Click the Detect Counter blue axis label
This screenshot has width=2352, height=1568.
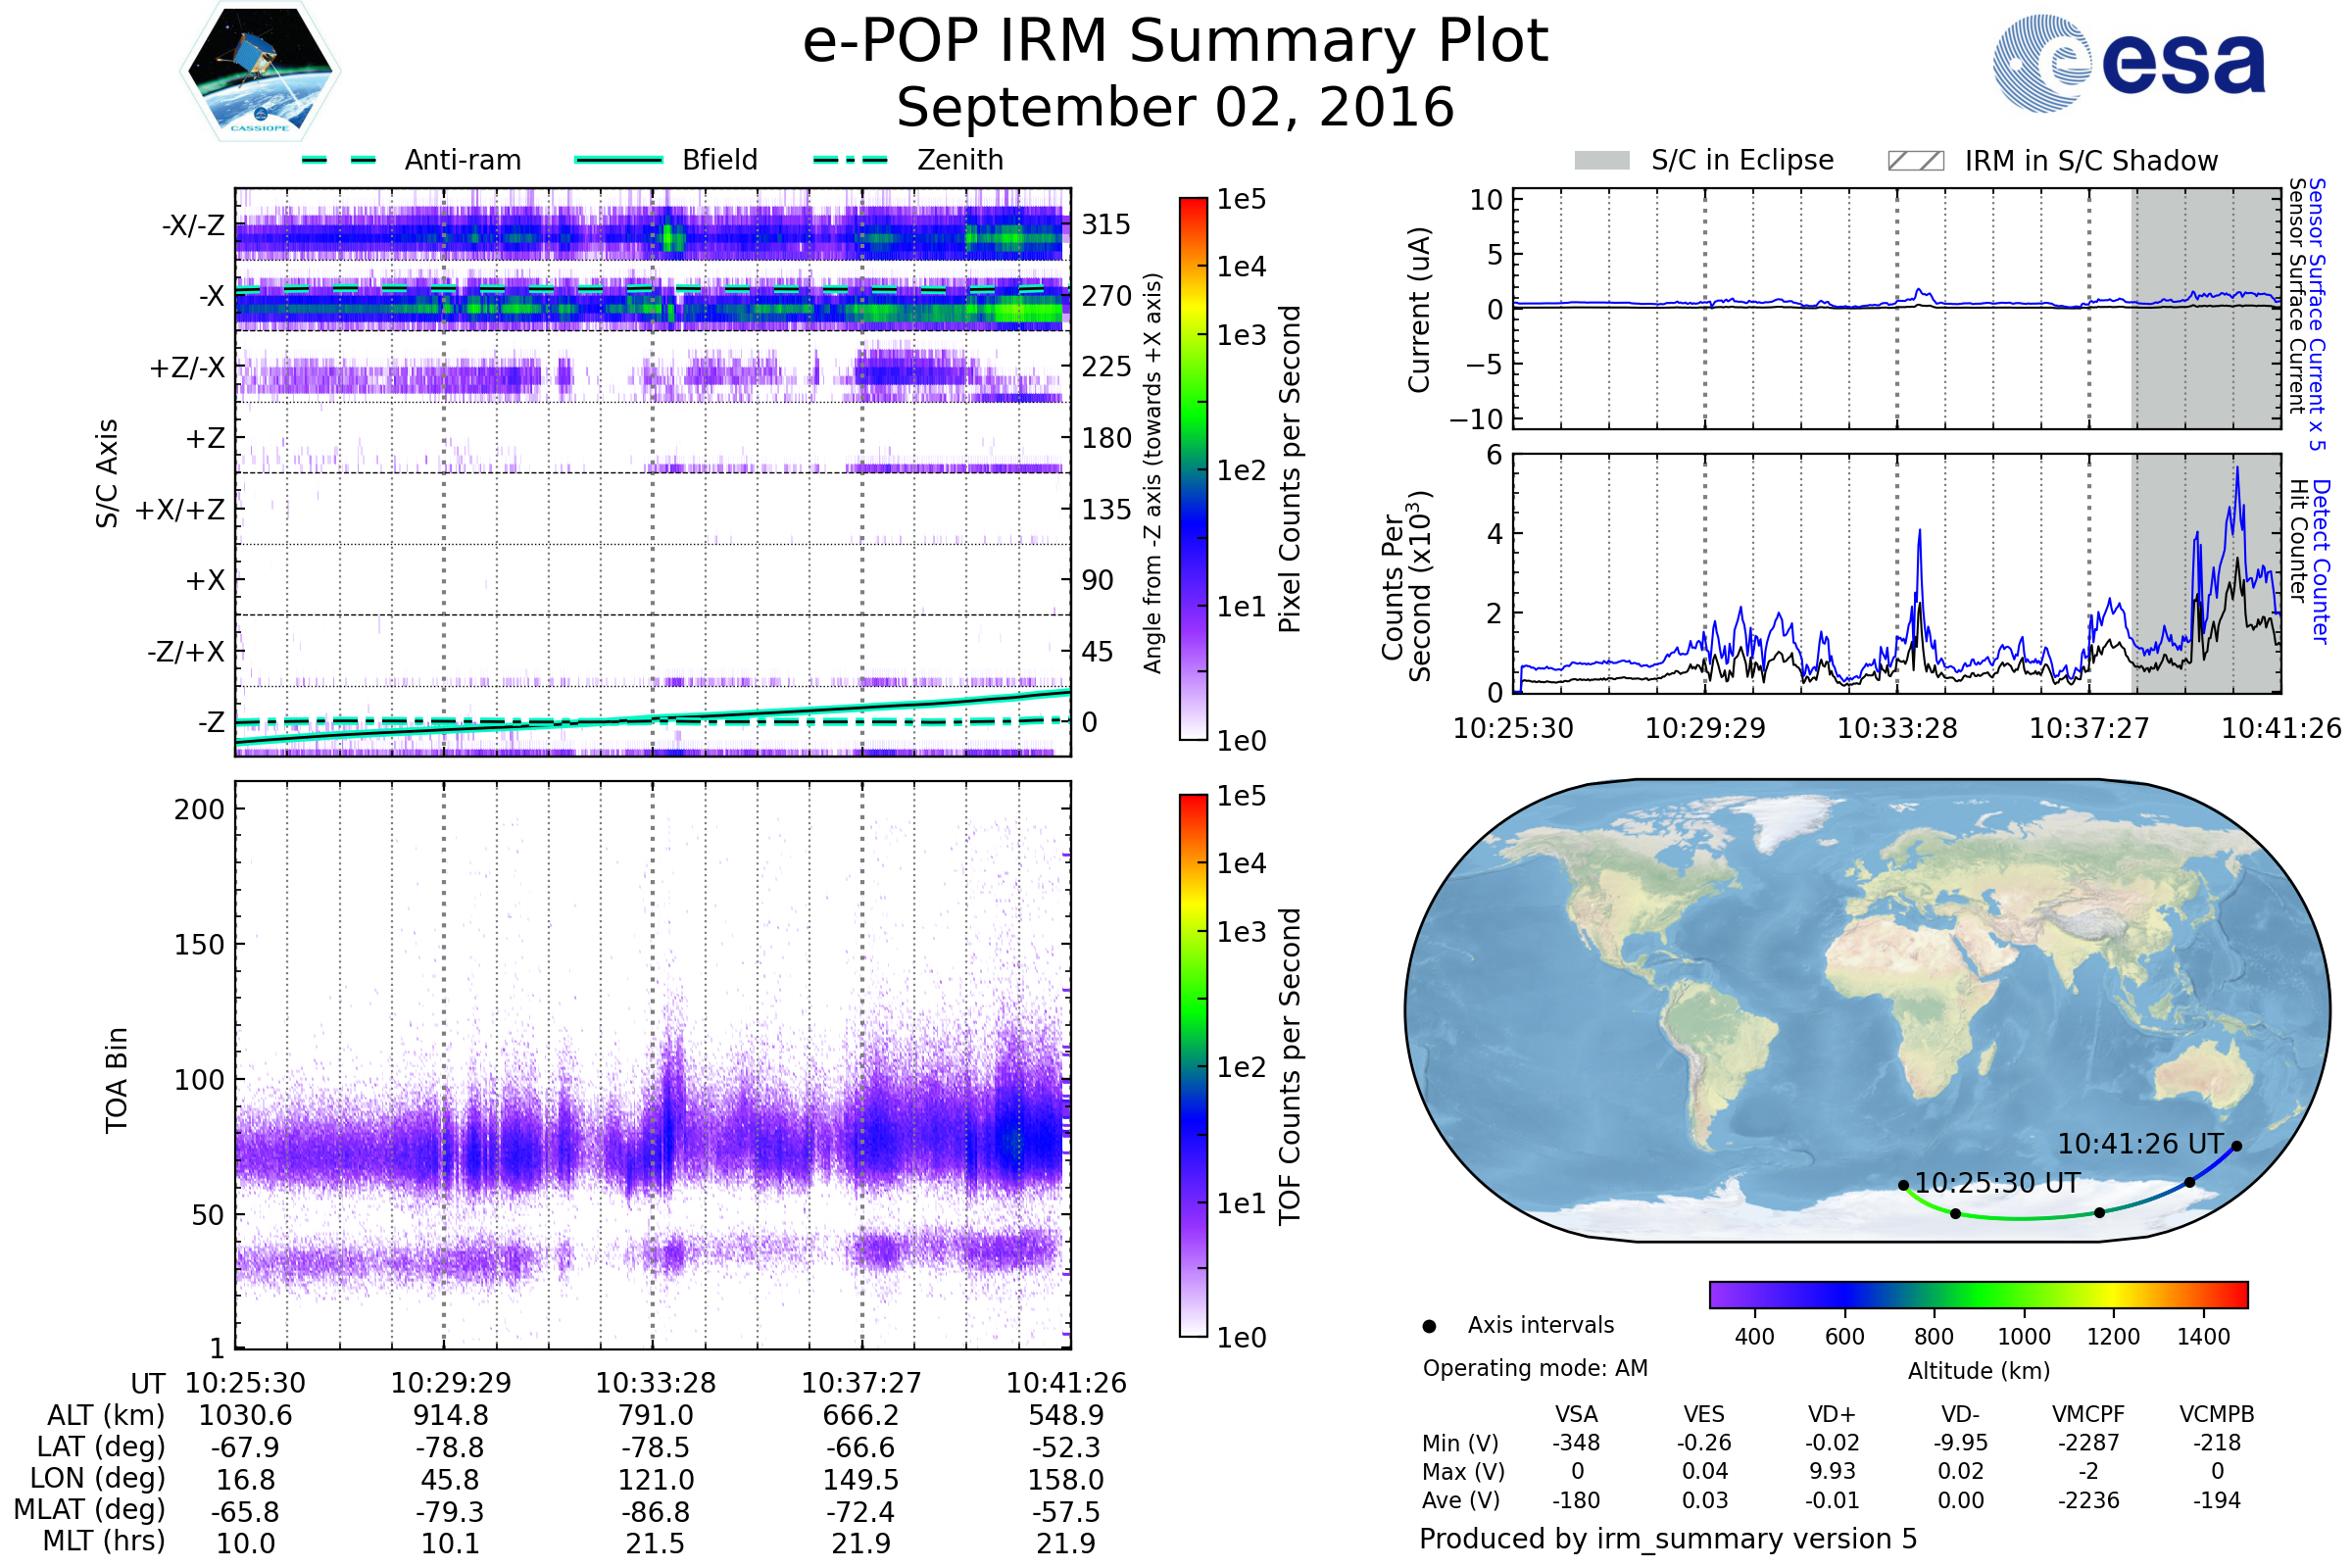pyautogui.click(x=2321, y=560)
